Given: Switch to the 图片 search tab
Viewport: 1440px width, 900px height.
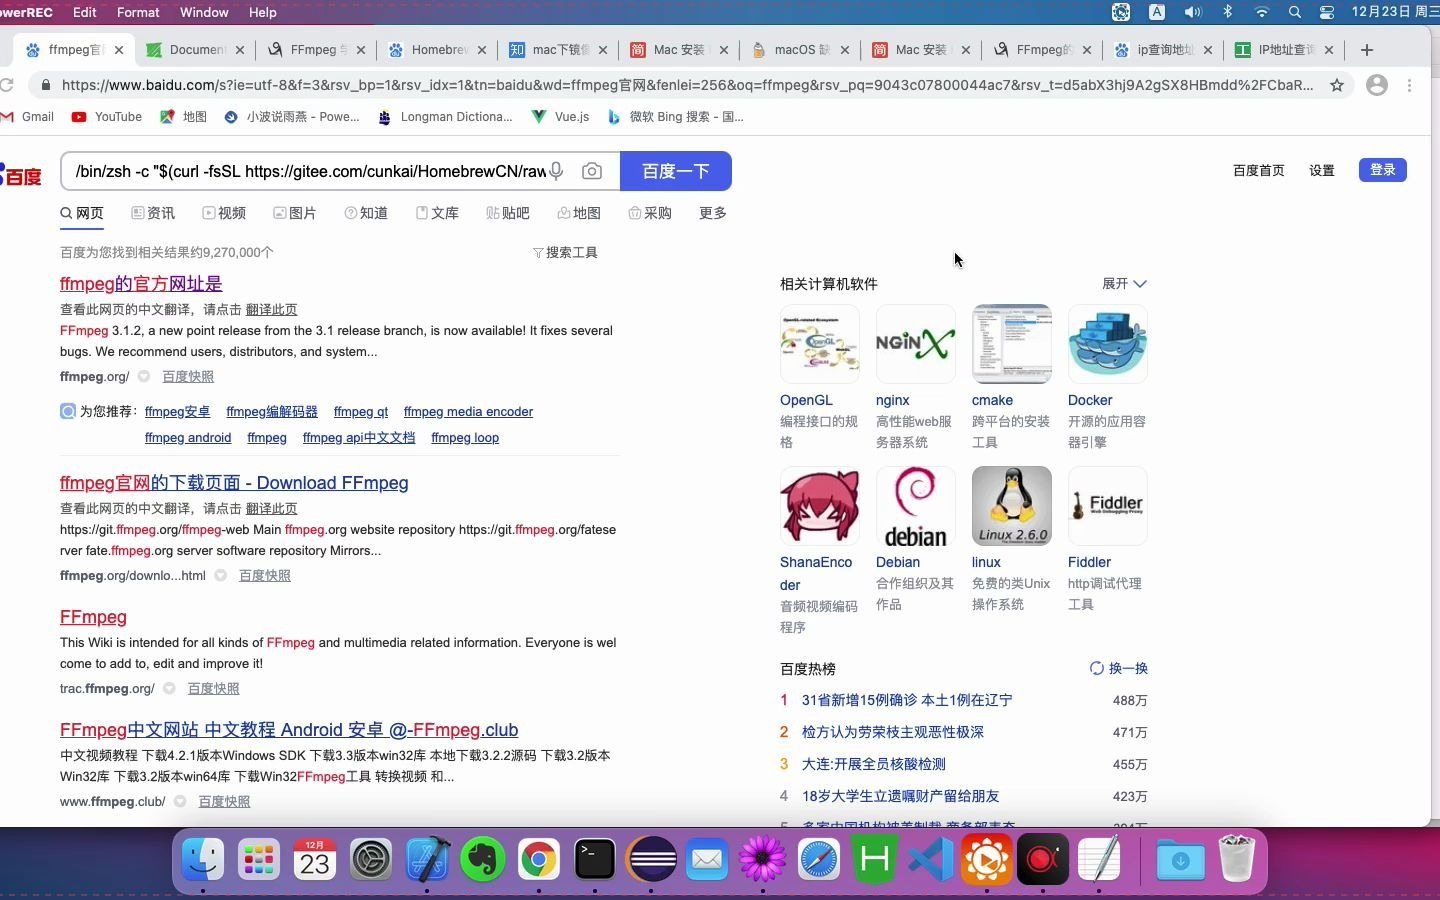Looking at the screenshot, I should [295, 213].
